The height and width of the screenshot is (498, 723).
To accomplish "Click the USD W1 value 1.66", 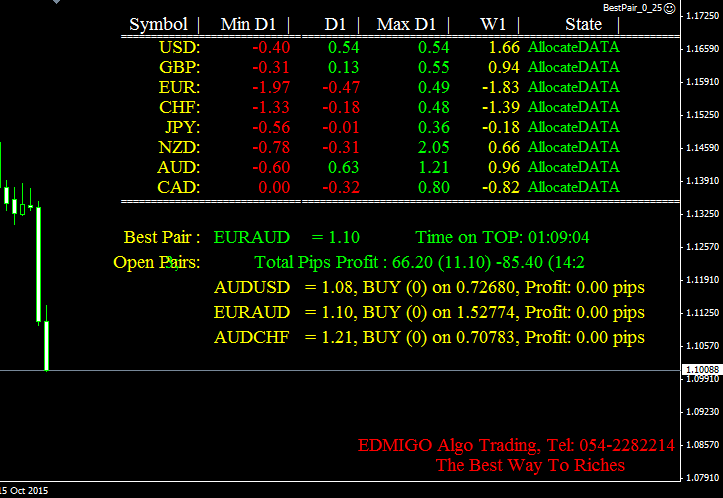I will [504, 47].
